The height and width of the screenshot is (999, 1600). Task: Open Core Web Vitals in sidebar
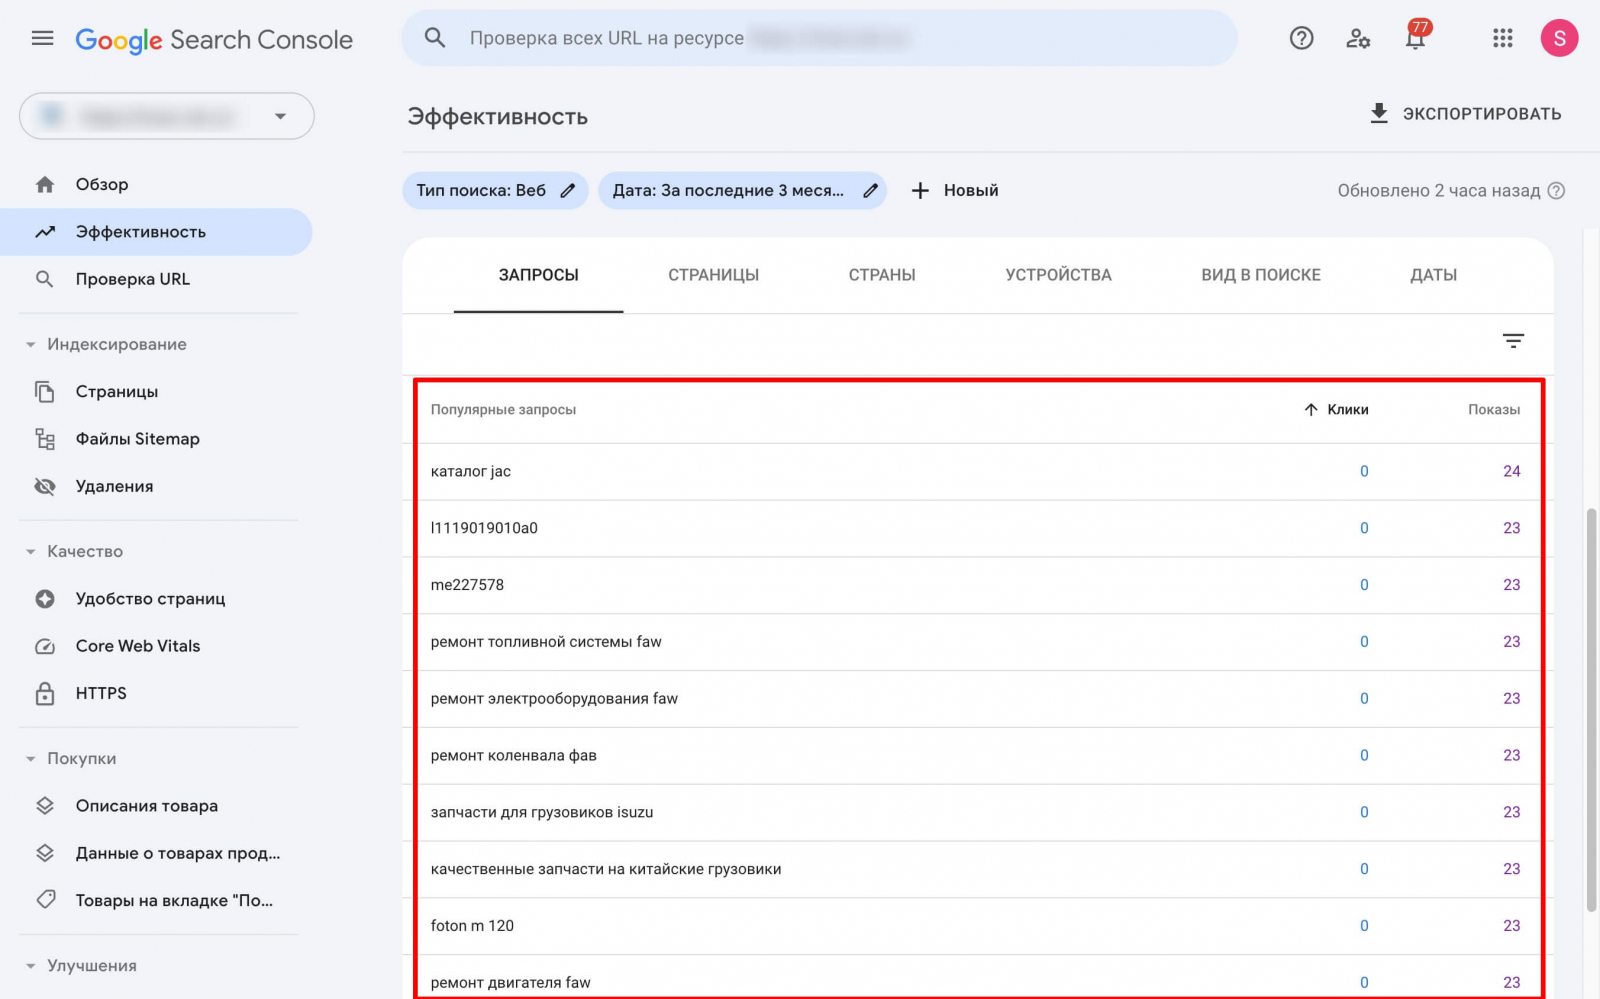(x=138, y=646)
